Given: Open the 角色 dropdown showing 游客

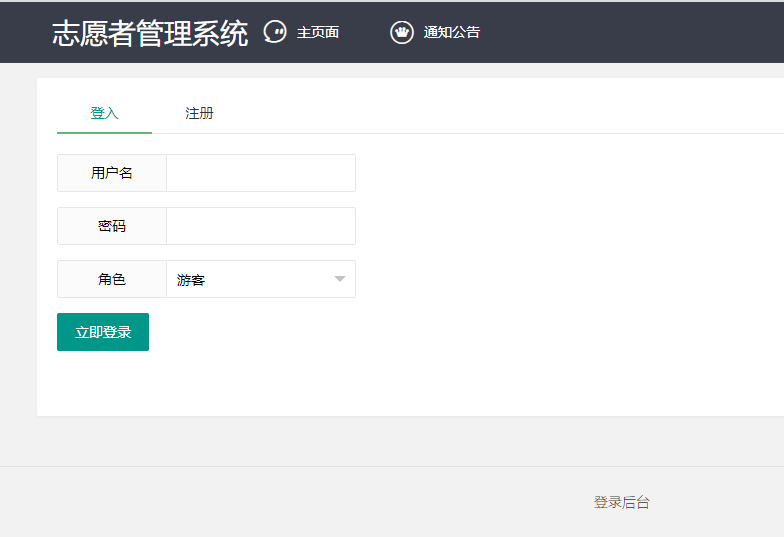Looking at the screenshot, I should pyautogui.click(x=261, y=279).
